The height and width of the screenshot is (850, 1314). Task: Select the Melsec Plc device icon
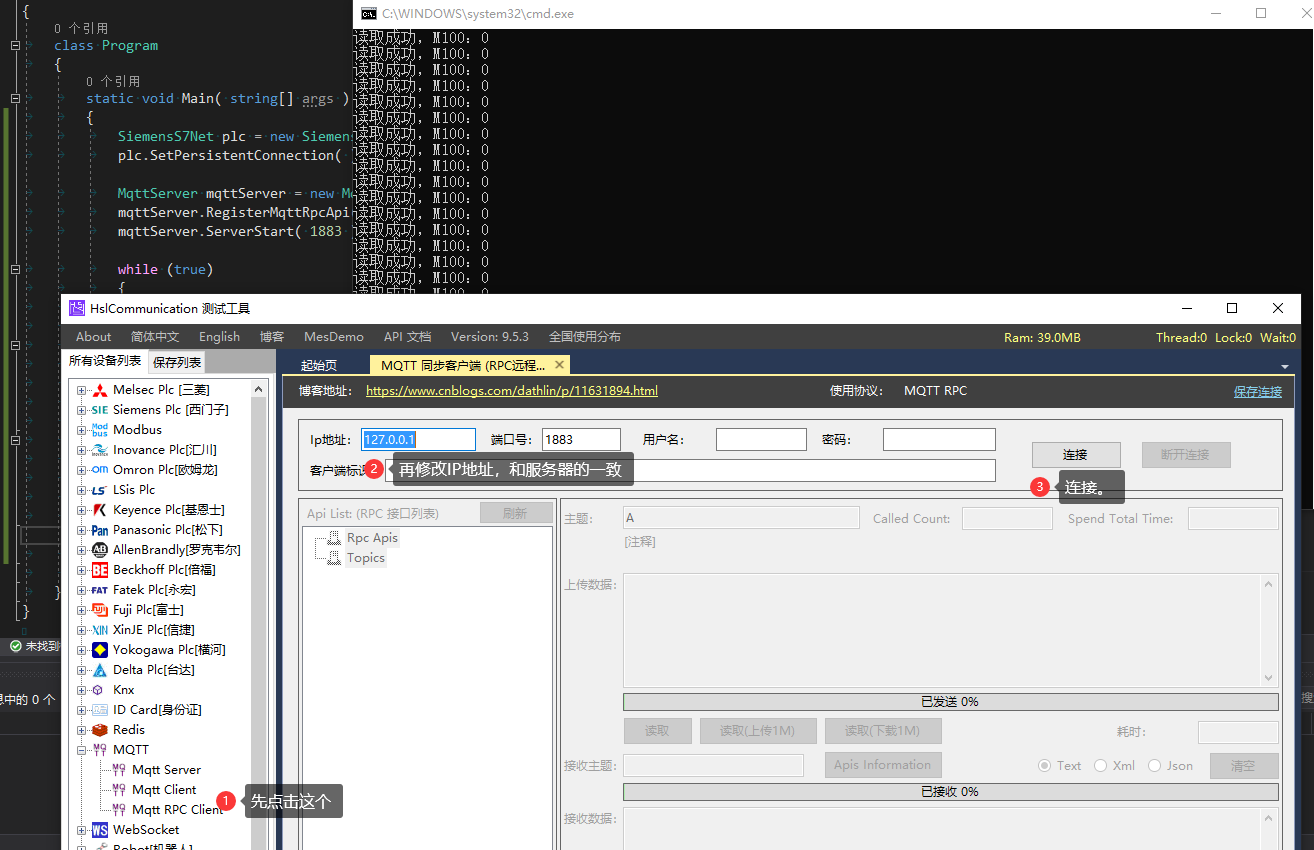click(100, 389)
